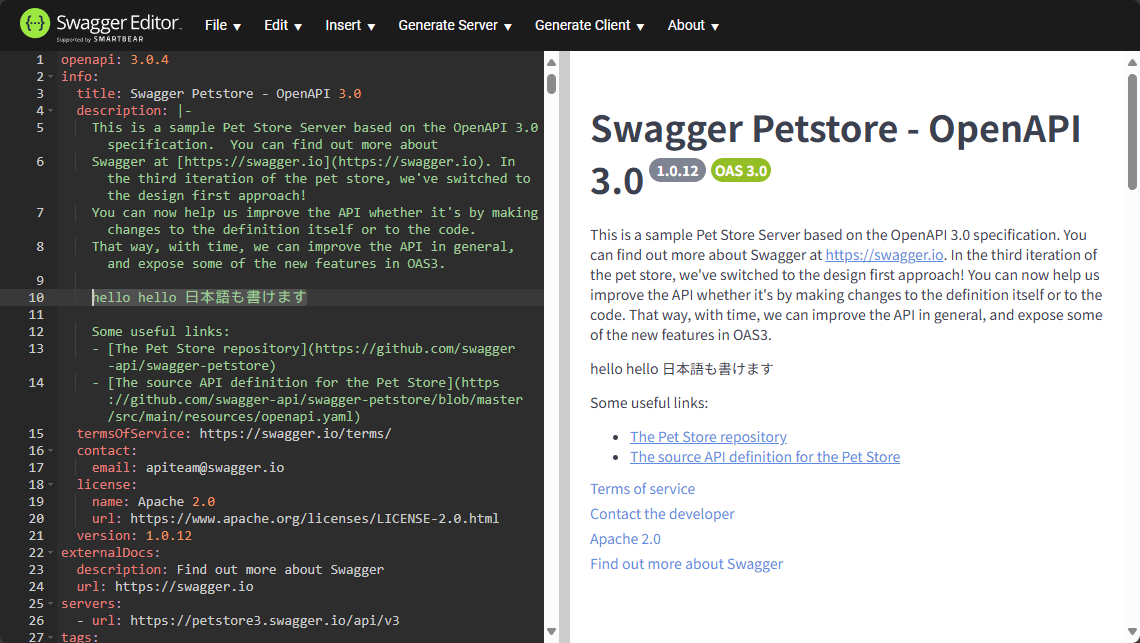Click the Terms of service link

pyautogui.click(x=643, y=489)
